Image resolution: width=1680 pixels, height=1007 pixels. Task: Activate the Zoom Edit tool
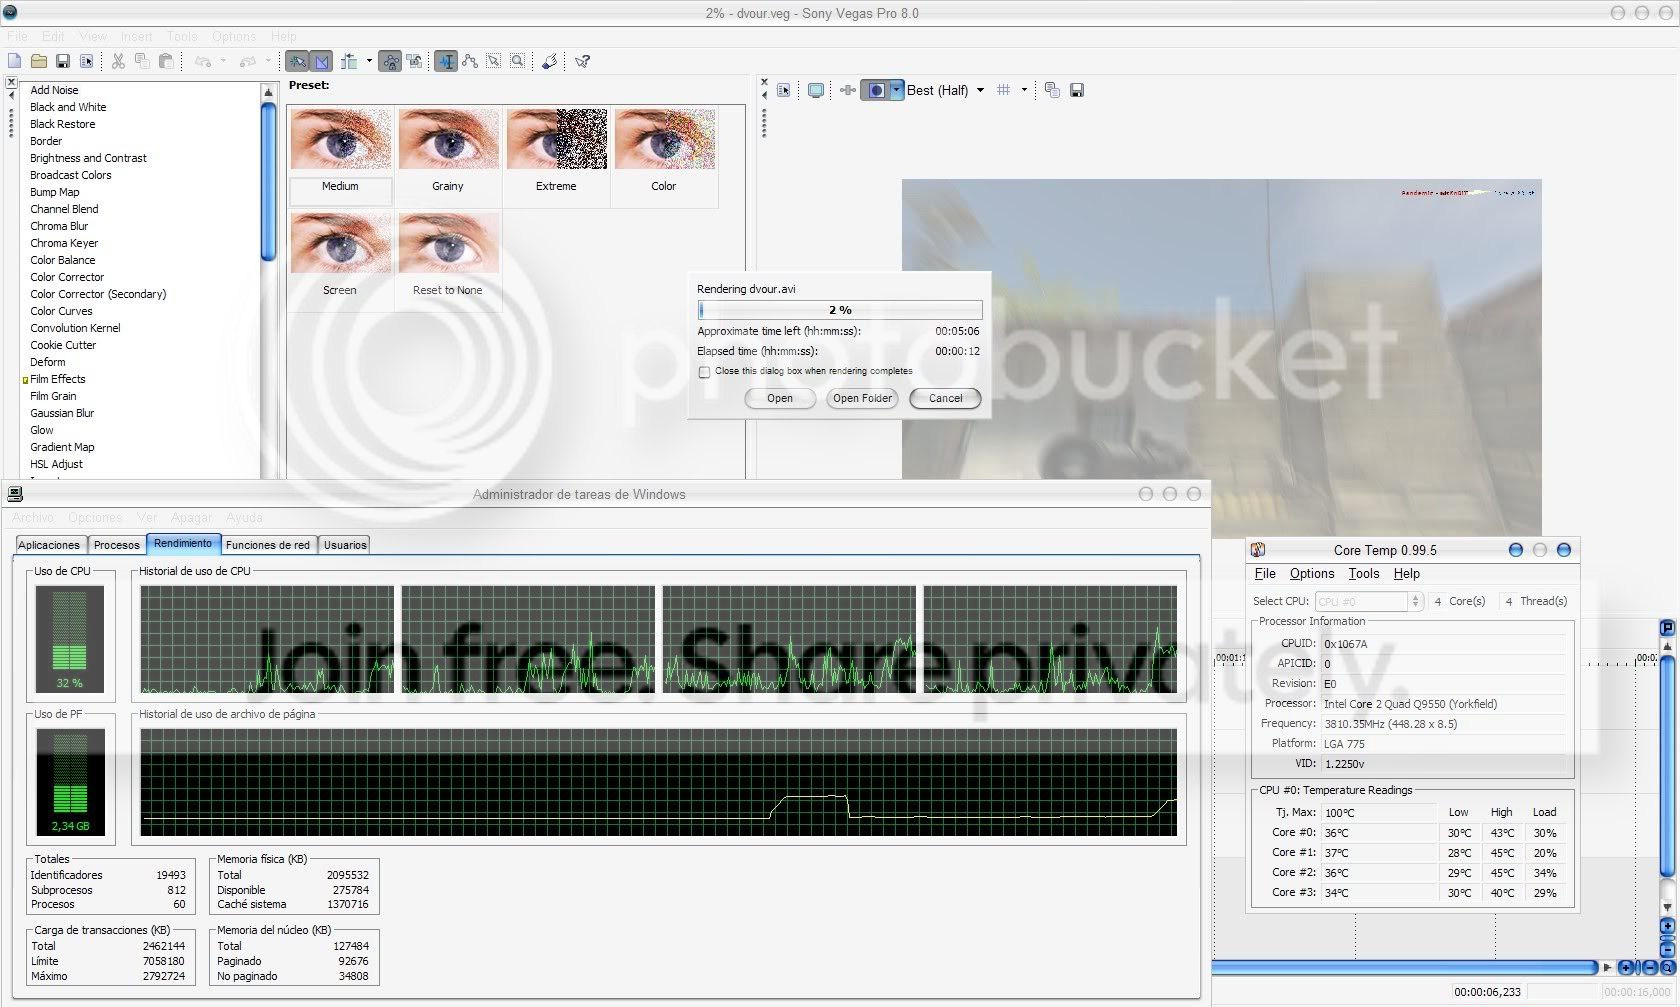coord(517,61)
